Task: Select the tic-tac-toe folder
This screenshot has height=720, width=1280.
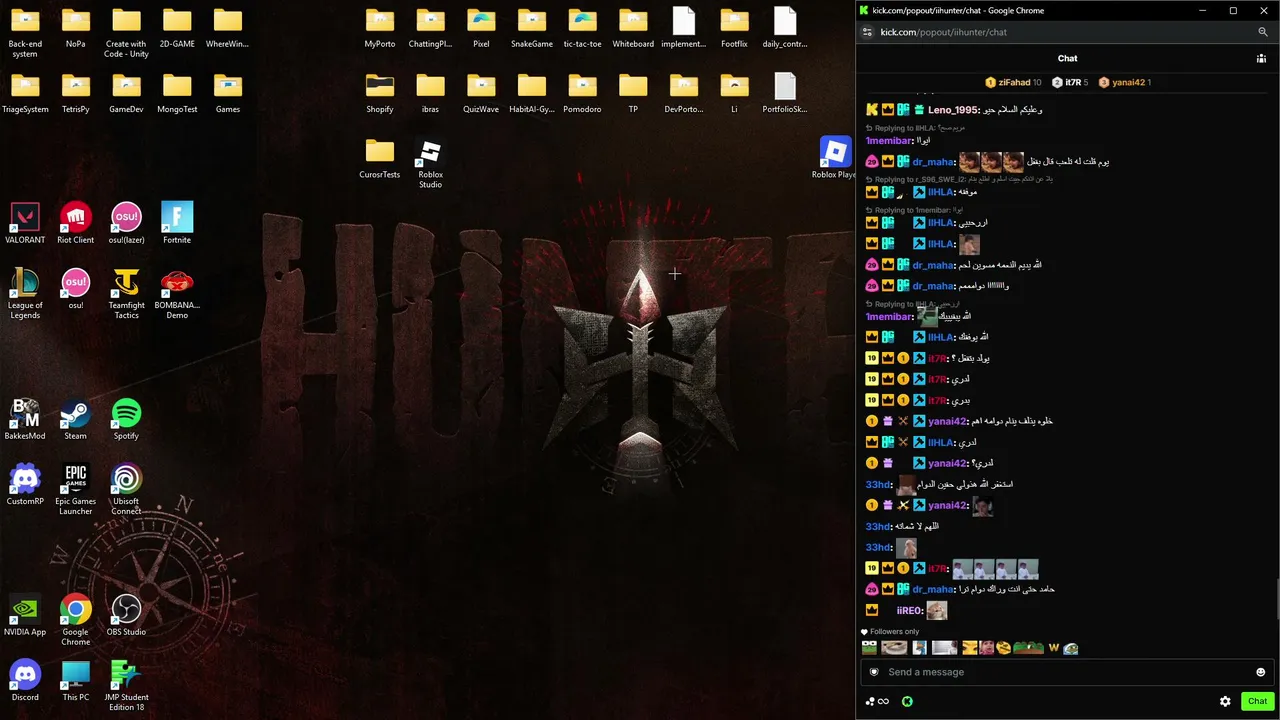Action: point(582,28)
